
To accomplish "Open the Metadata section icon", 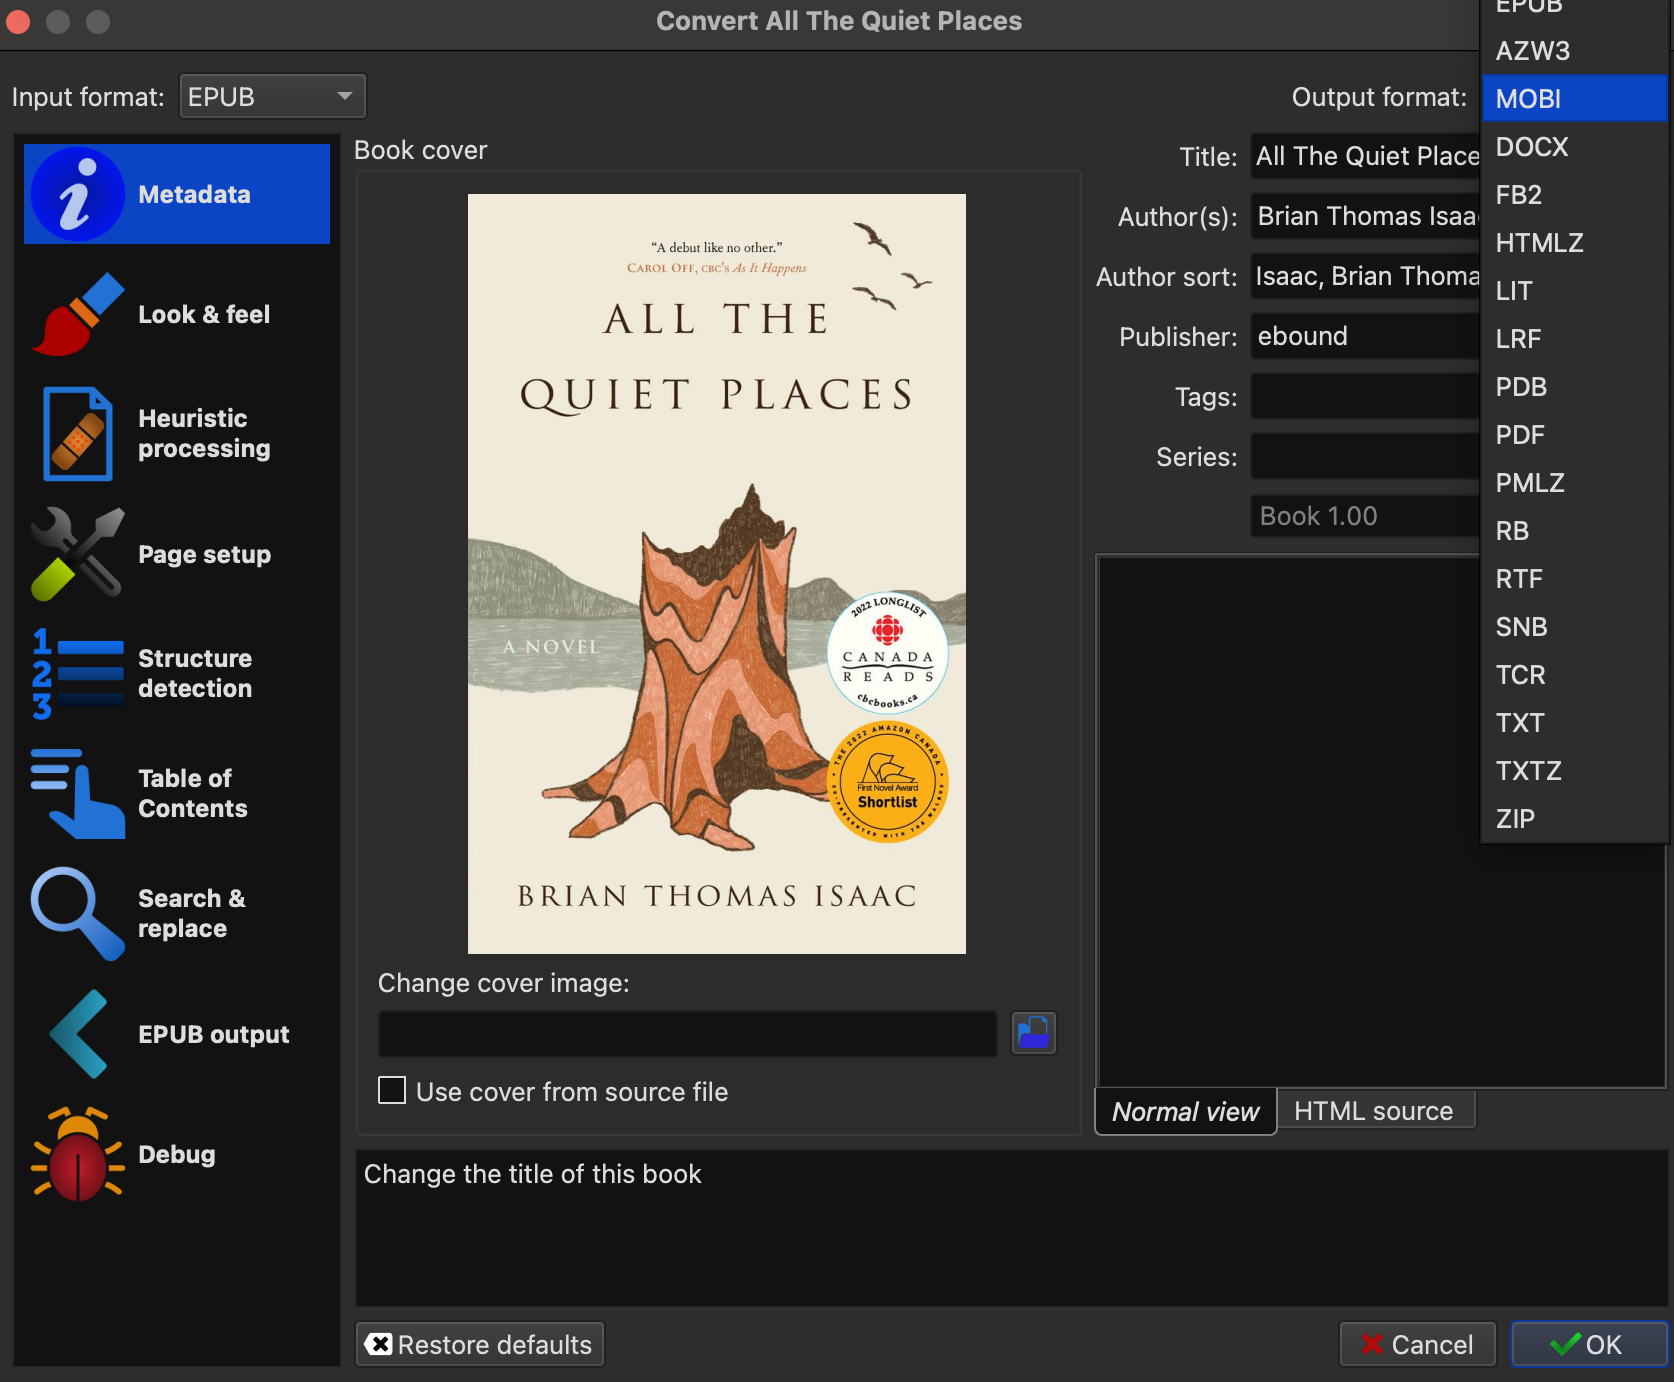I will (78, 195).
